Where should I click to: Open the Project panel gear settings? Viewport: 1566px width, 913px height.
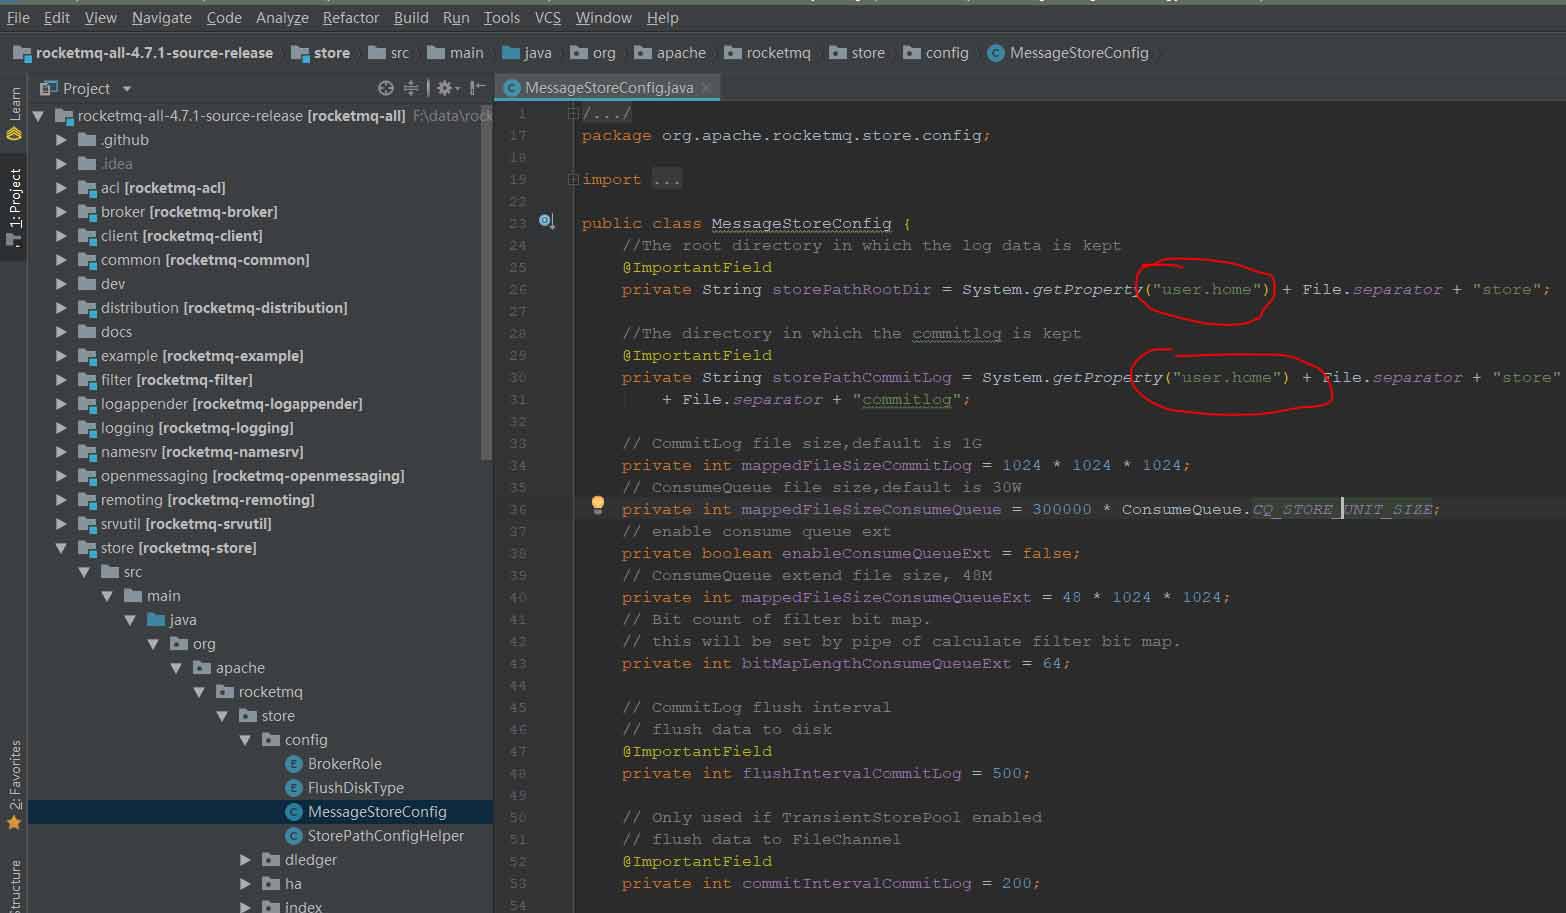[445, 88]
